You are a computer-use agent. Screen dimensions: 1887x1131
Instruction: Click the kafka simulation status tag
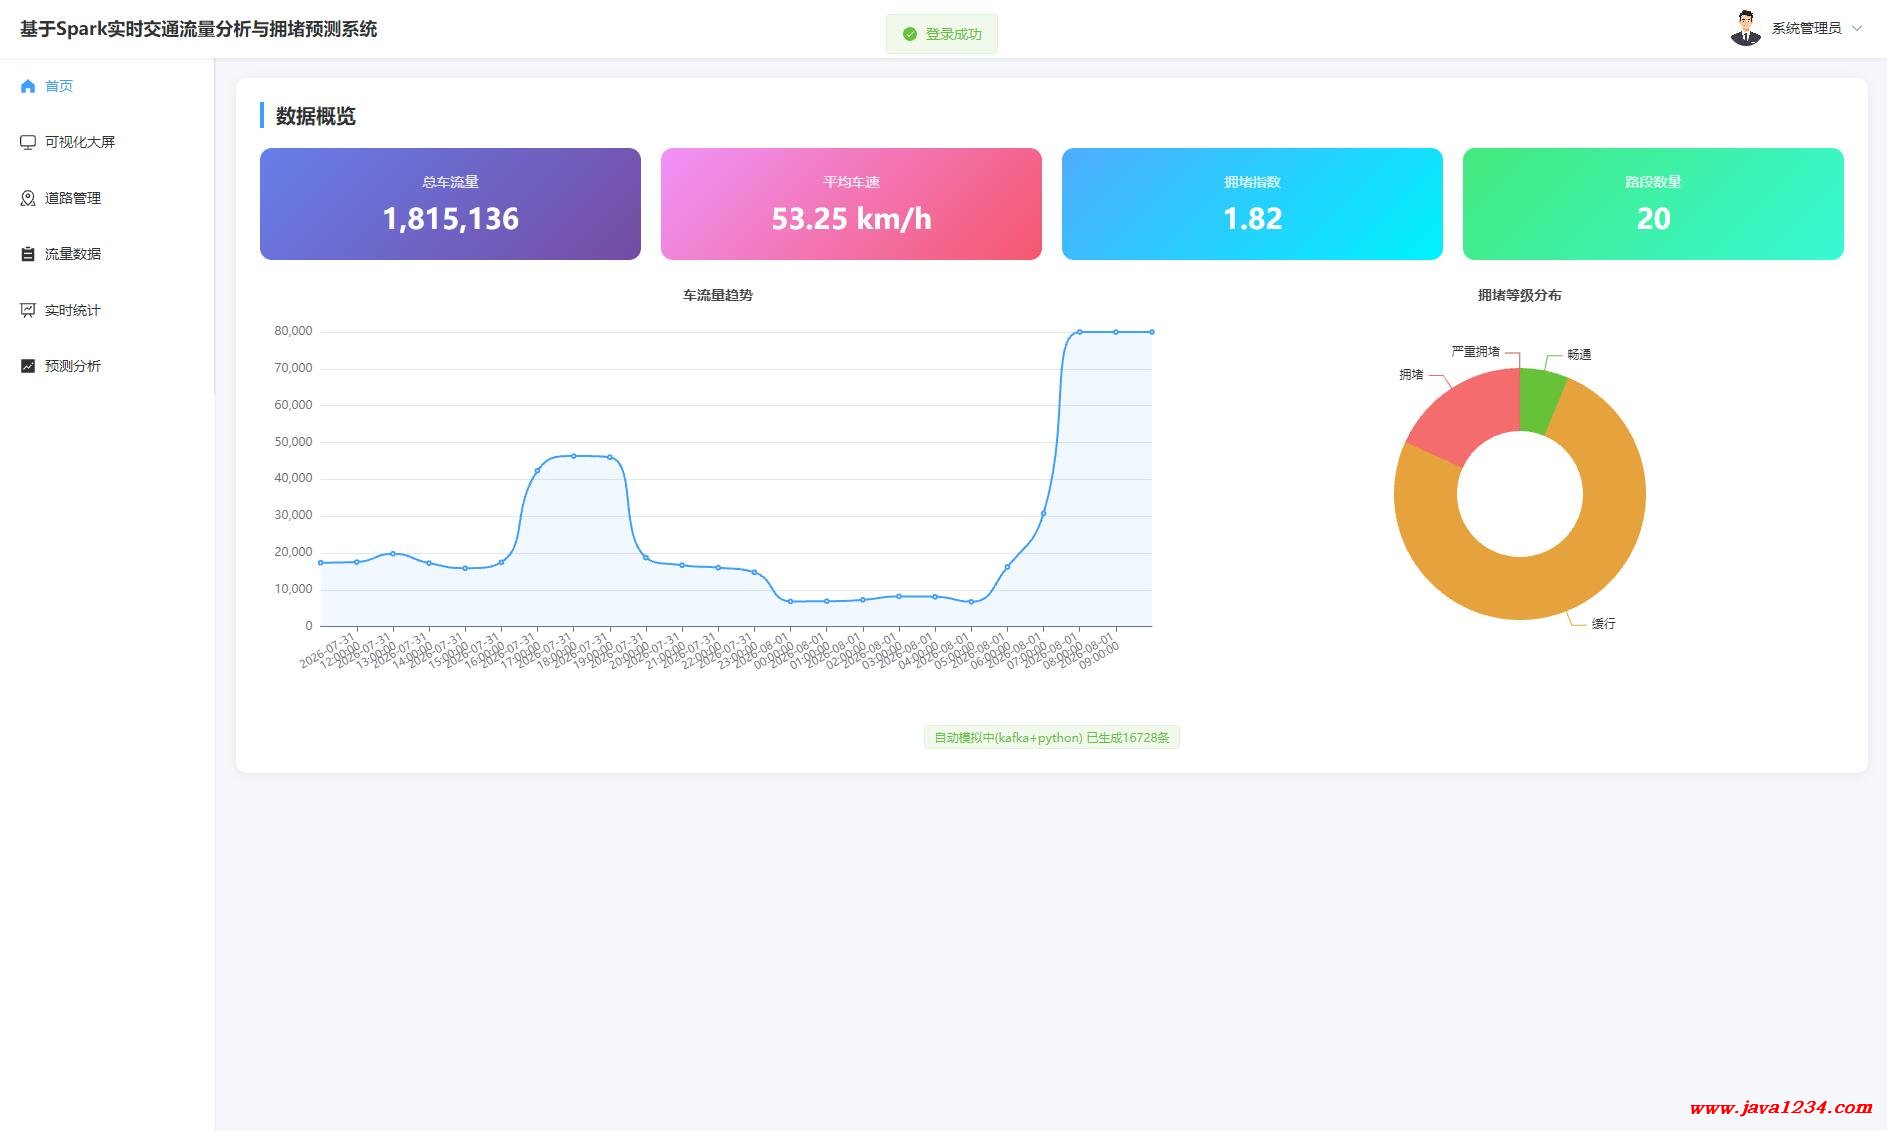point(1051,737)
